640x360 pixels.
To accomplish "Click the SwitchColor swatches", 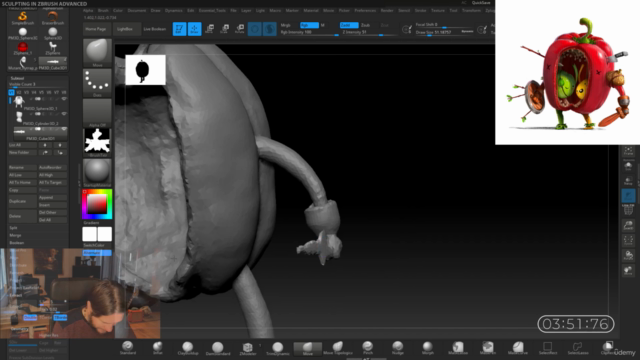I will pyautogui.click(x=97, y=234).
